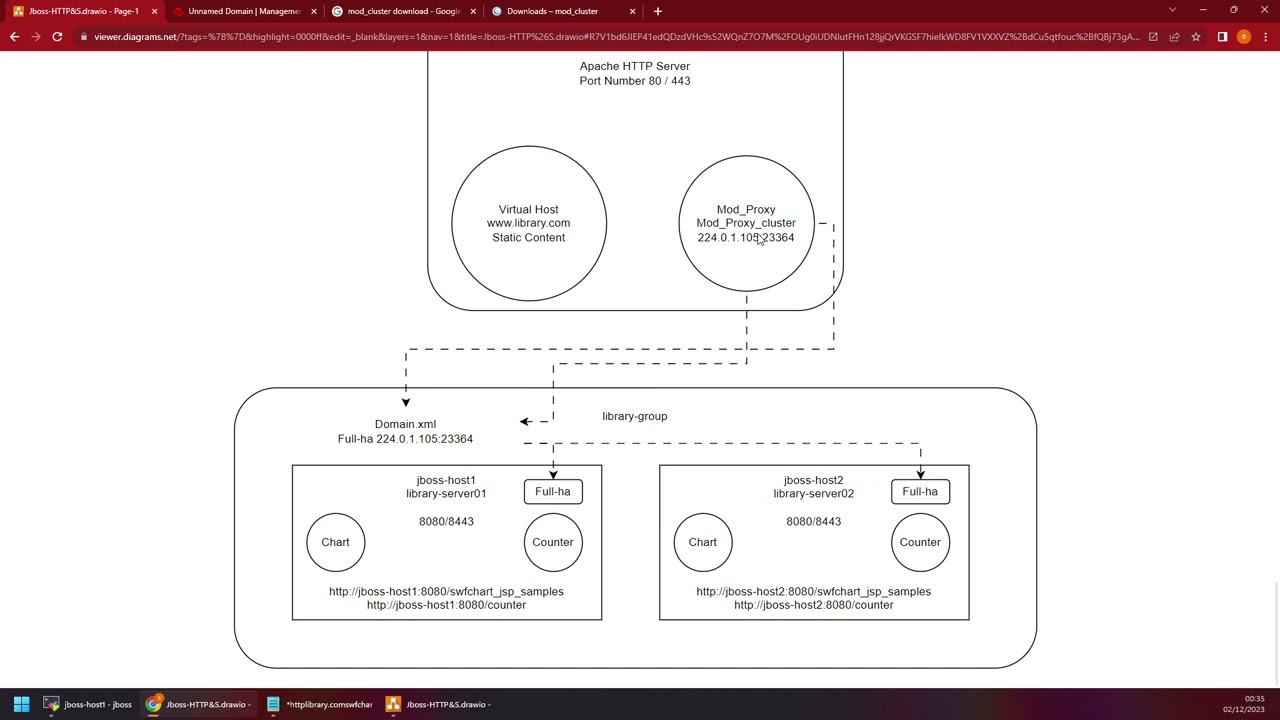Open Chrome Jboss-HTTP&S.drawio taskbar item
The width and height of the screenshot is (1280, 720).
coord(199,704)
